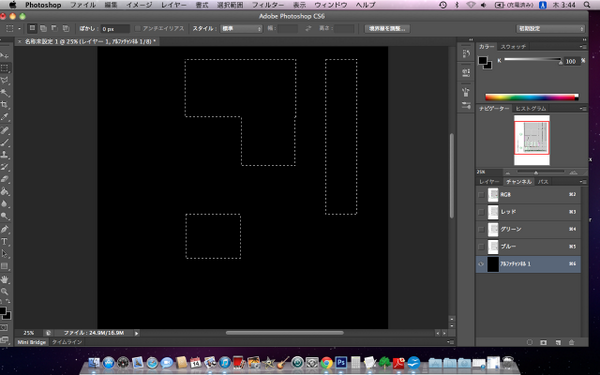Toggle Quick Mask mode icon
The width and height of the screenshot is (600, 375).
click(x=4, y=328)
